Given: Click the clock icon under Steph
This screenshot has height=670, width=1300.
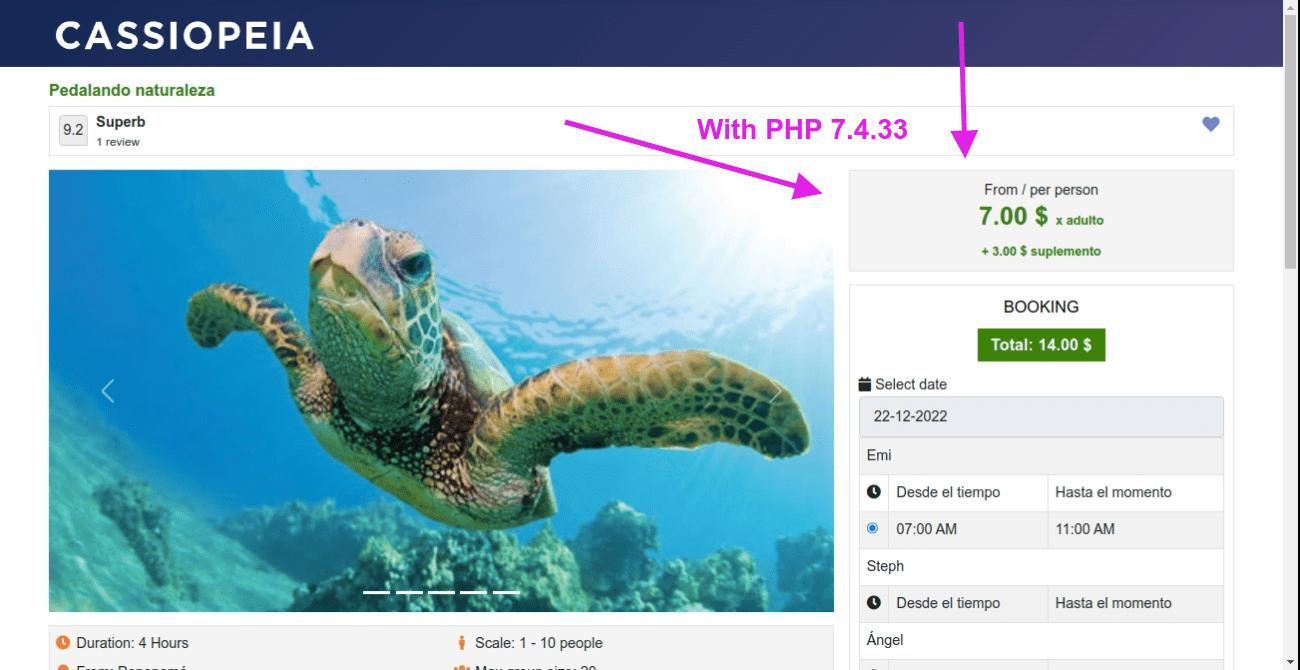Looking at the screenshot, I should click(x=873, y=603).
